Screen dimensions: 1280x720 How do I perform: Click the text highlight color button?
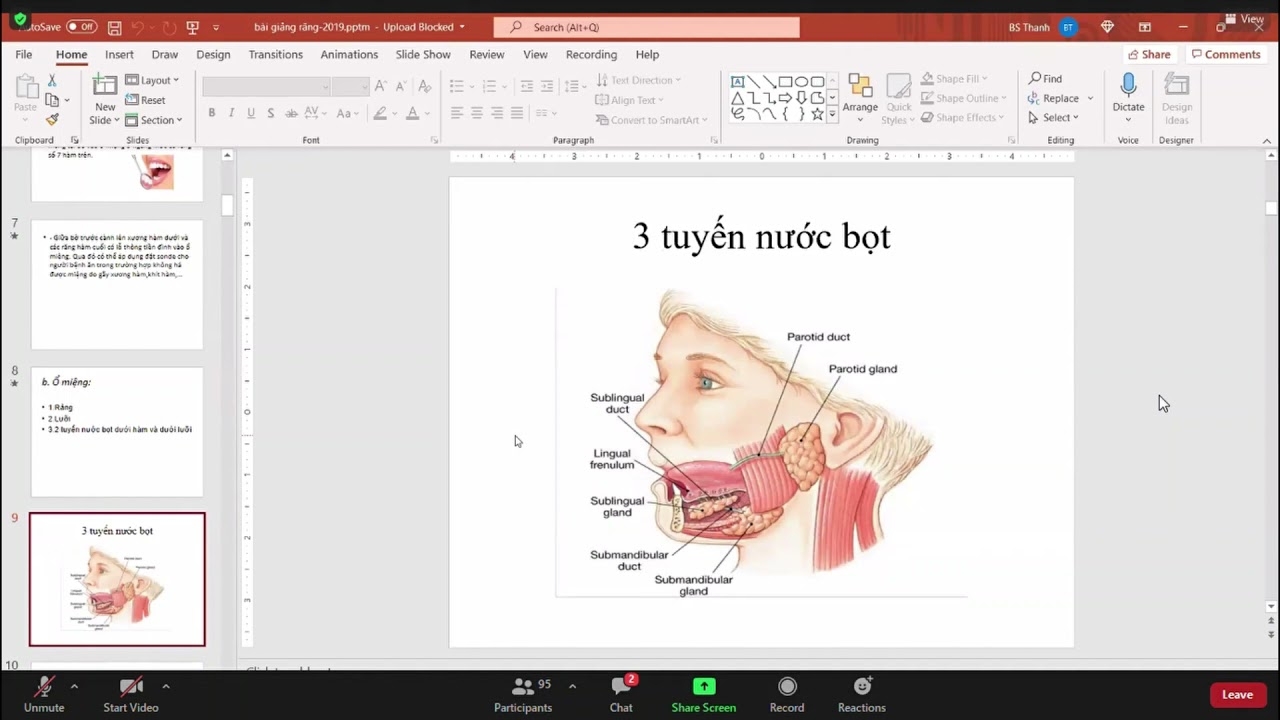pyautogui.click(x=380, y=113)
